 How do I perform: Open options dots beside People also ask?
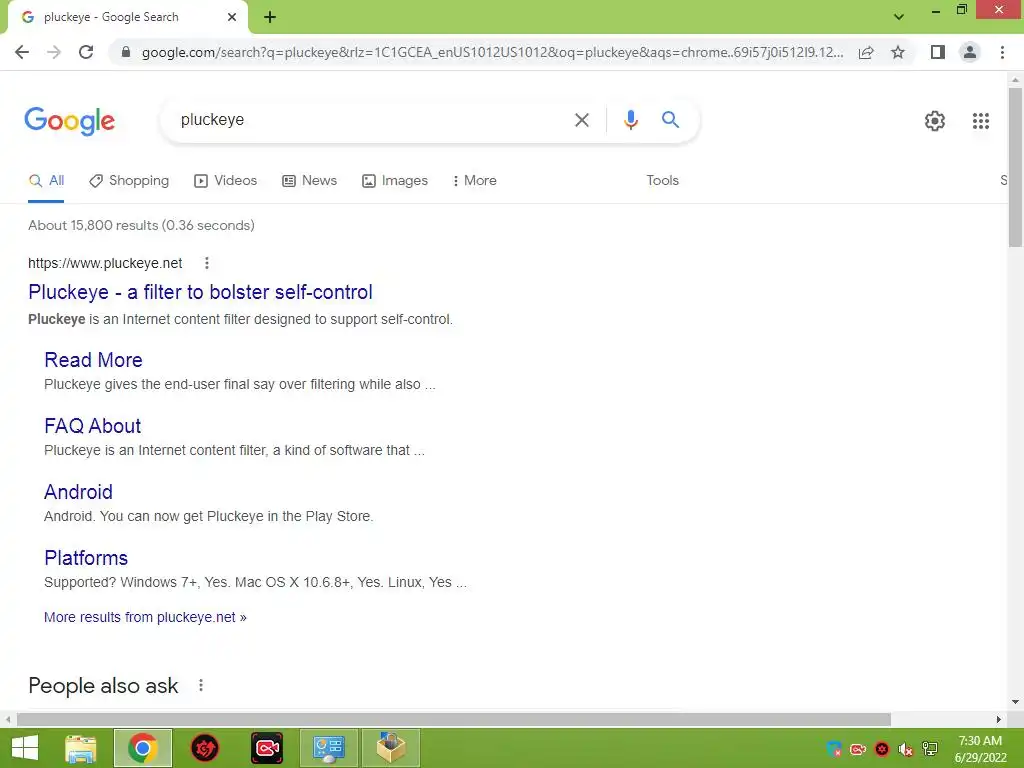point(200,685)
